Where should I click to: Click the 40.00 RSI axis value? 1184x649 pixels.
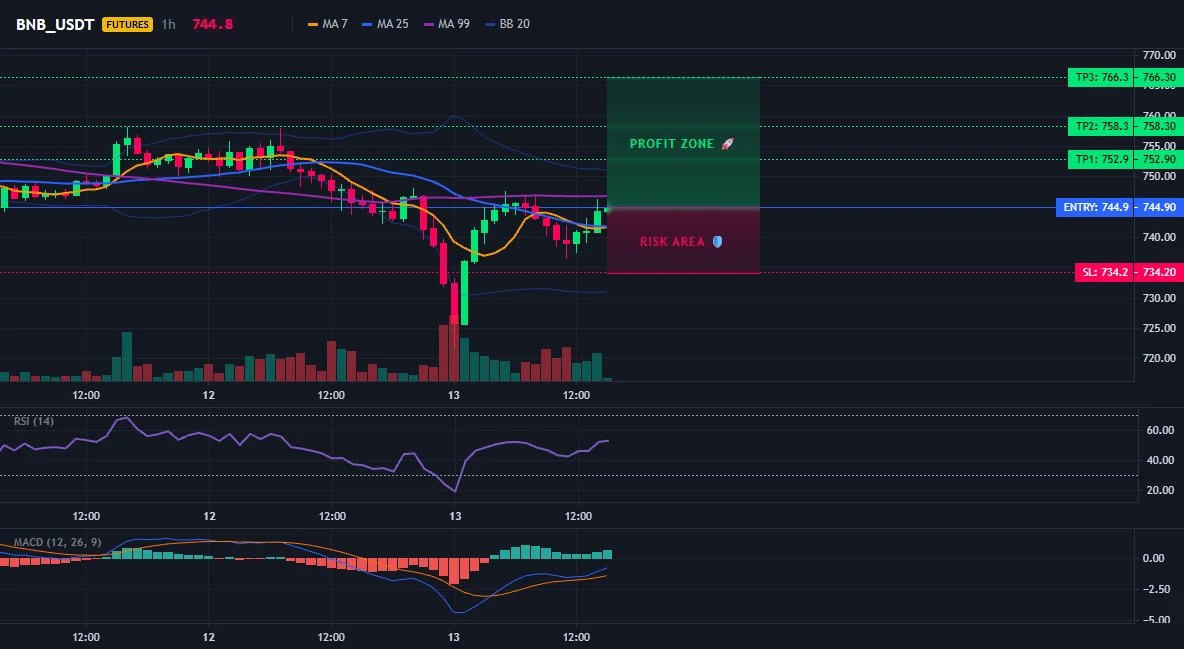pyautogui.click(x=1159, y=460)
